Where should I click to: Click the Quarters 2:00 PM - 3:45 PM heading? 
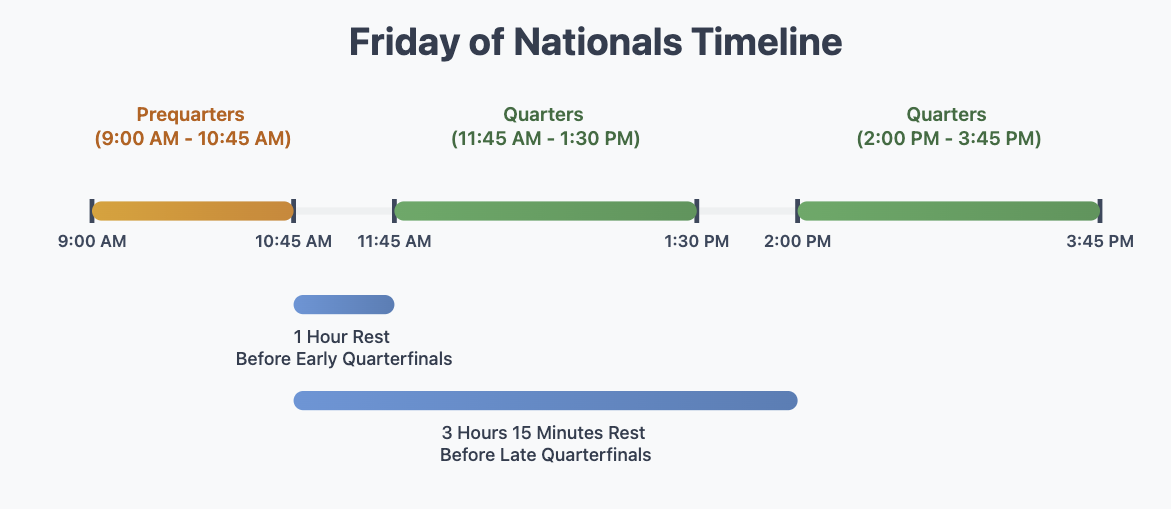[947, 127]
